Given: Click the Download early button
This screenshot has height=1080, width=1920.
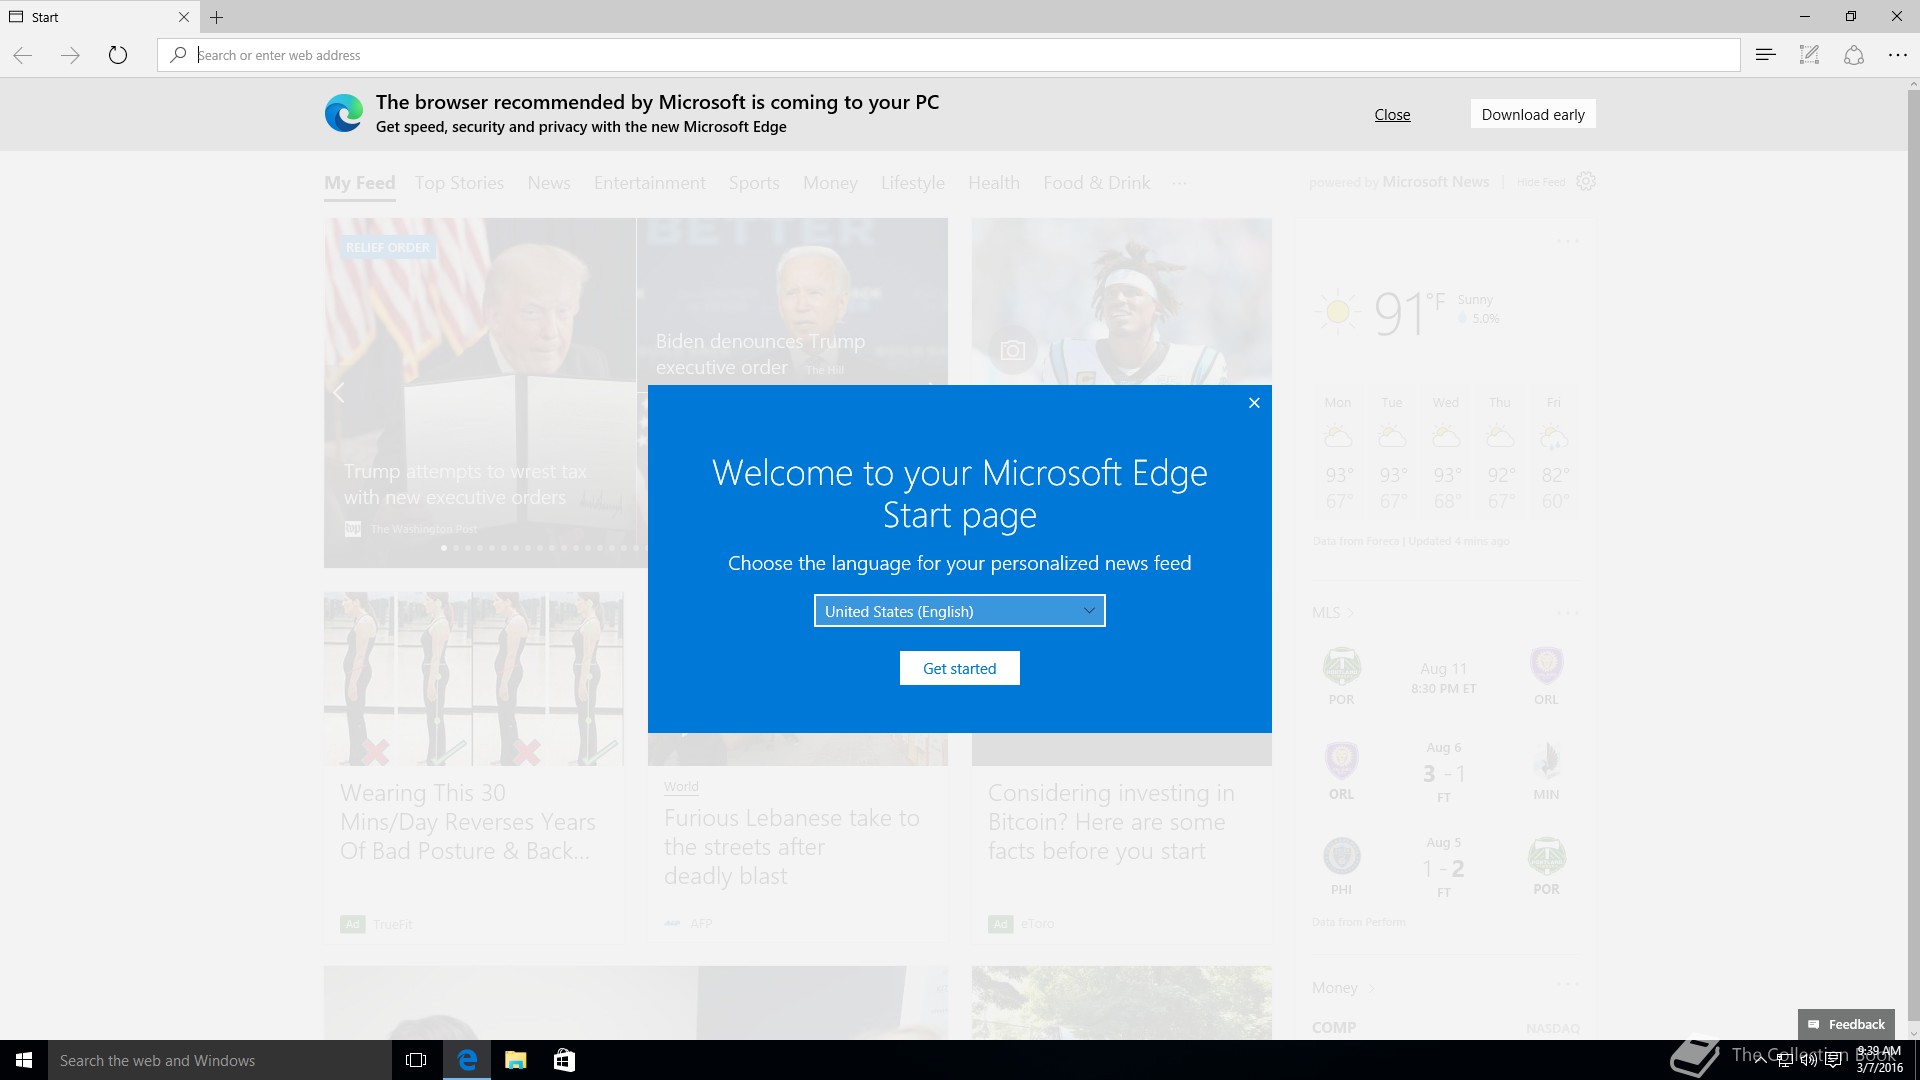Looking at the screenshot, I should coord(1533,115).
